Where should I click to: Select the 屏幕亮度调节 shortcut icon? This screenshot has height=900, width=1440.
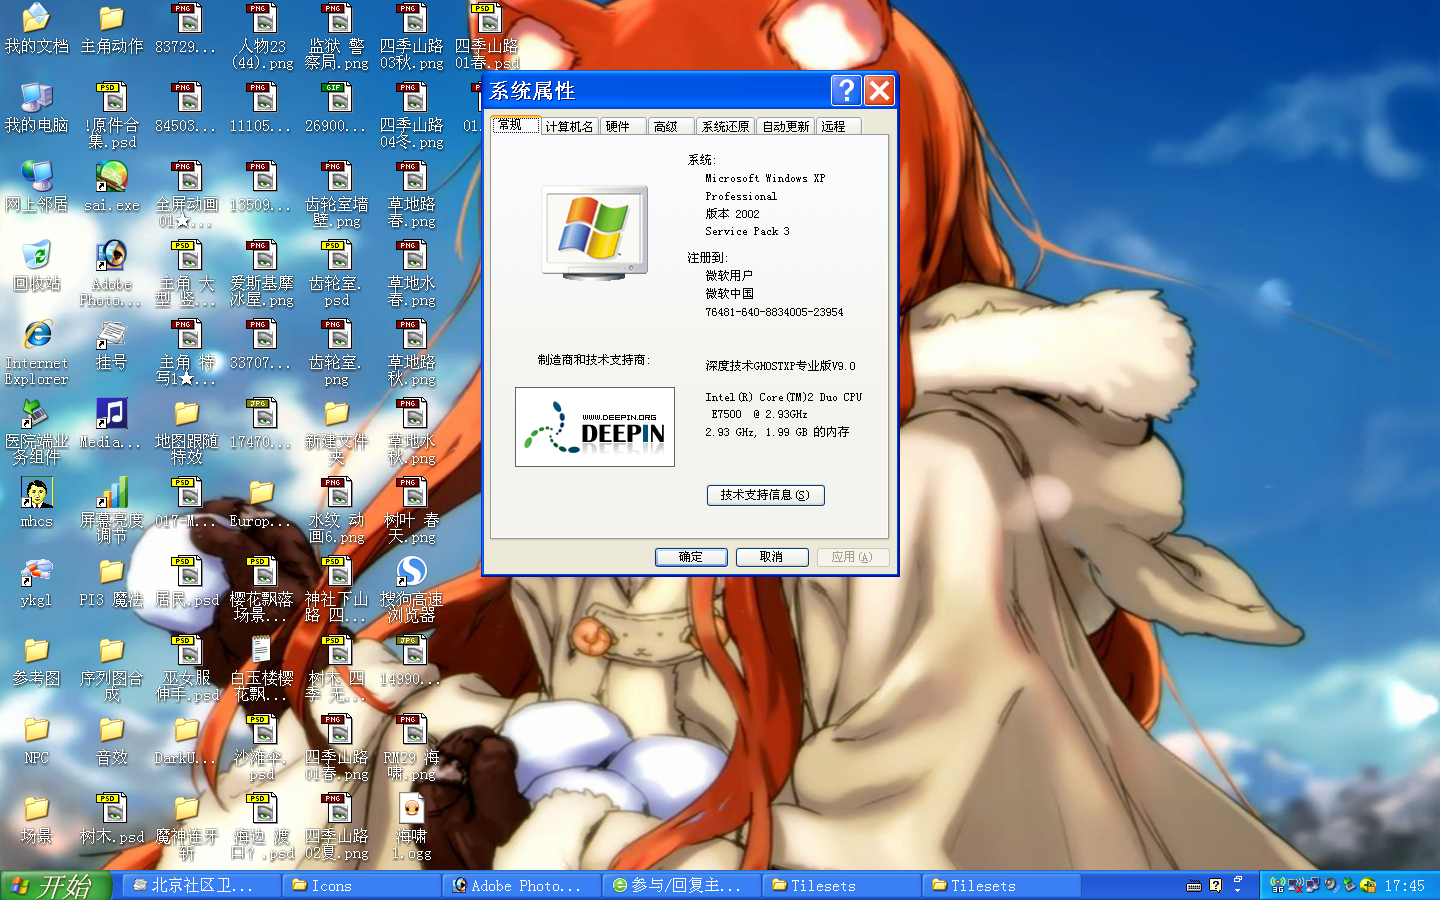111,510
